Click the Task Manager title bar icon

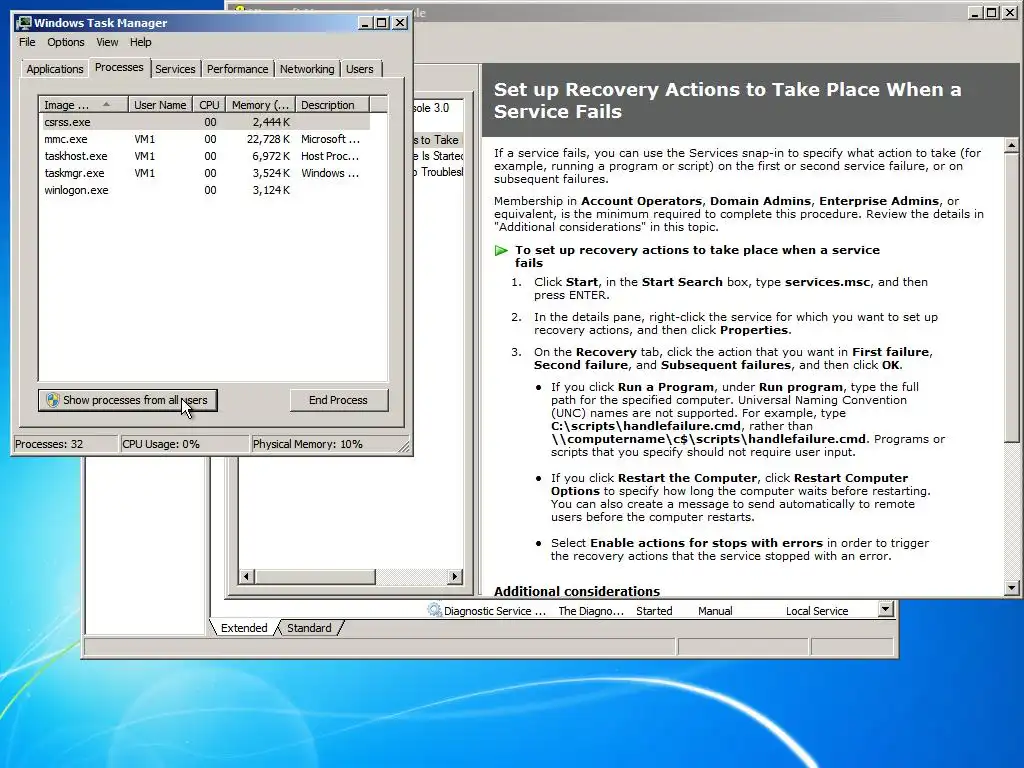[x=24, y=23]
